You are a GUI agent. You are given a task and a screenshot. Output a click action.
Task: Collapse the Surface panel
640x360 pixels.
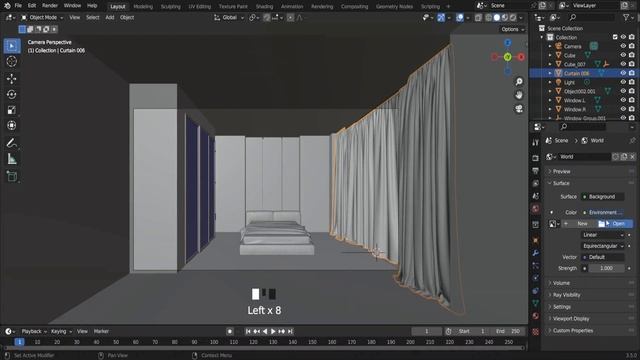[561, 183]
